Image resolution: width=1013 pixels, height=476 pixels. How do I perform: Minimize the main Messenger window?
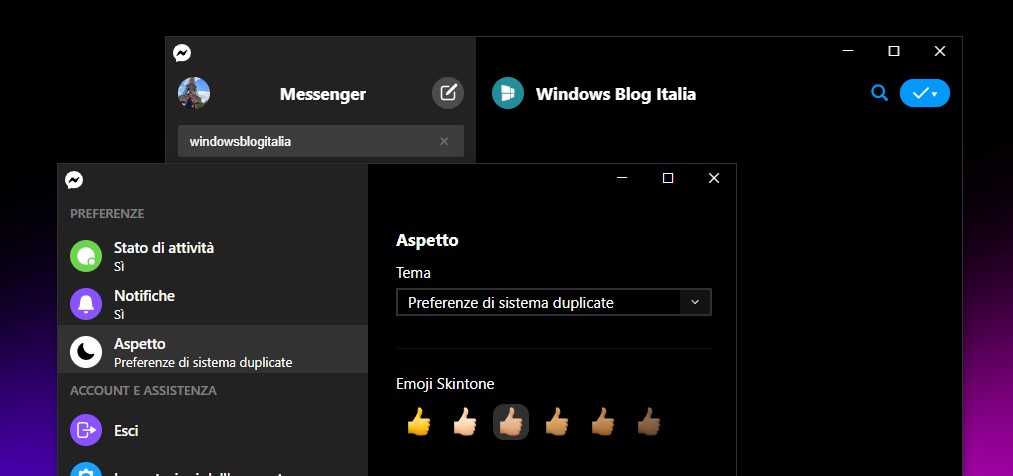click(x=848, y=50)
